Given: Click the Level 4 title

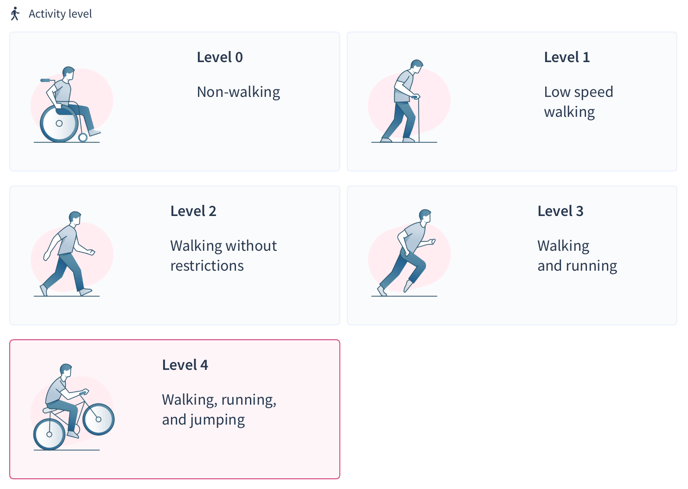Looking at the screenshot, I should pyautogui.click(x=185, y=365).
